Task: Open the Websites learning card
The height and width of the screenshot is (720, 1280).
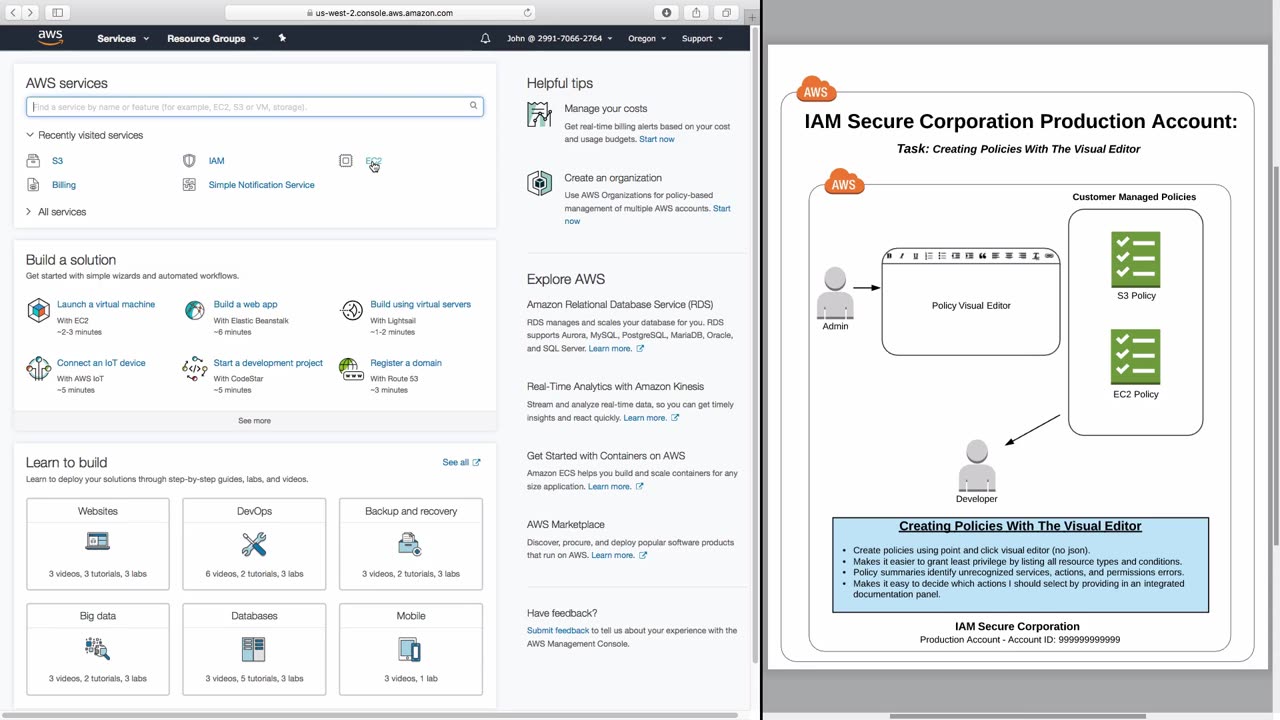Action: tap(98, 544)
